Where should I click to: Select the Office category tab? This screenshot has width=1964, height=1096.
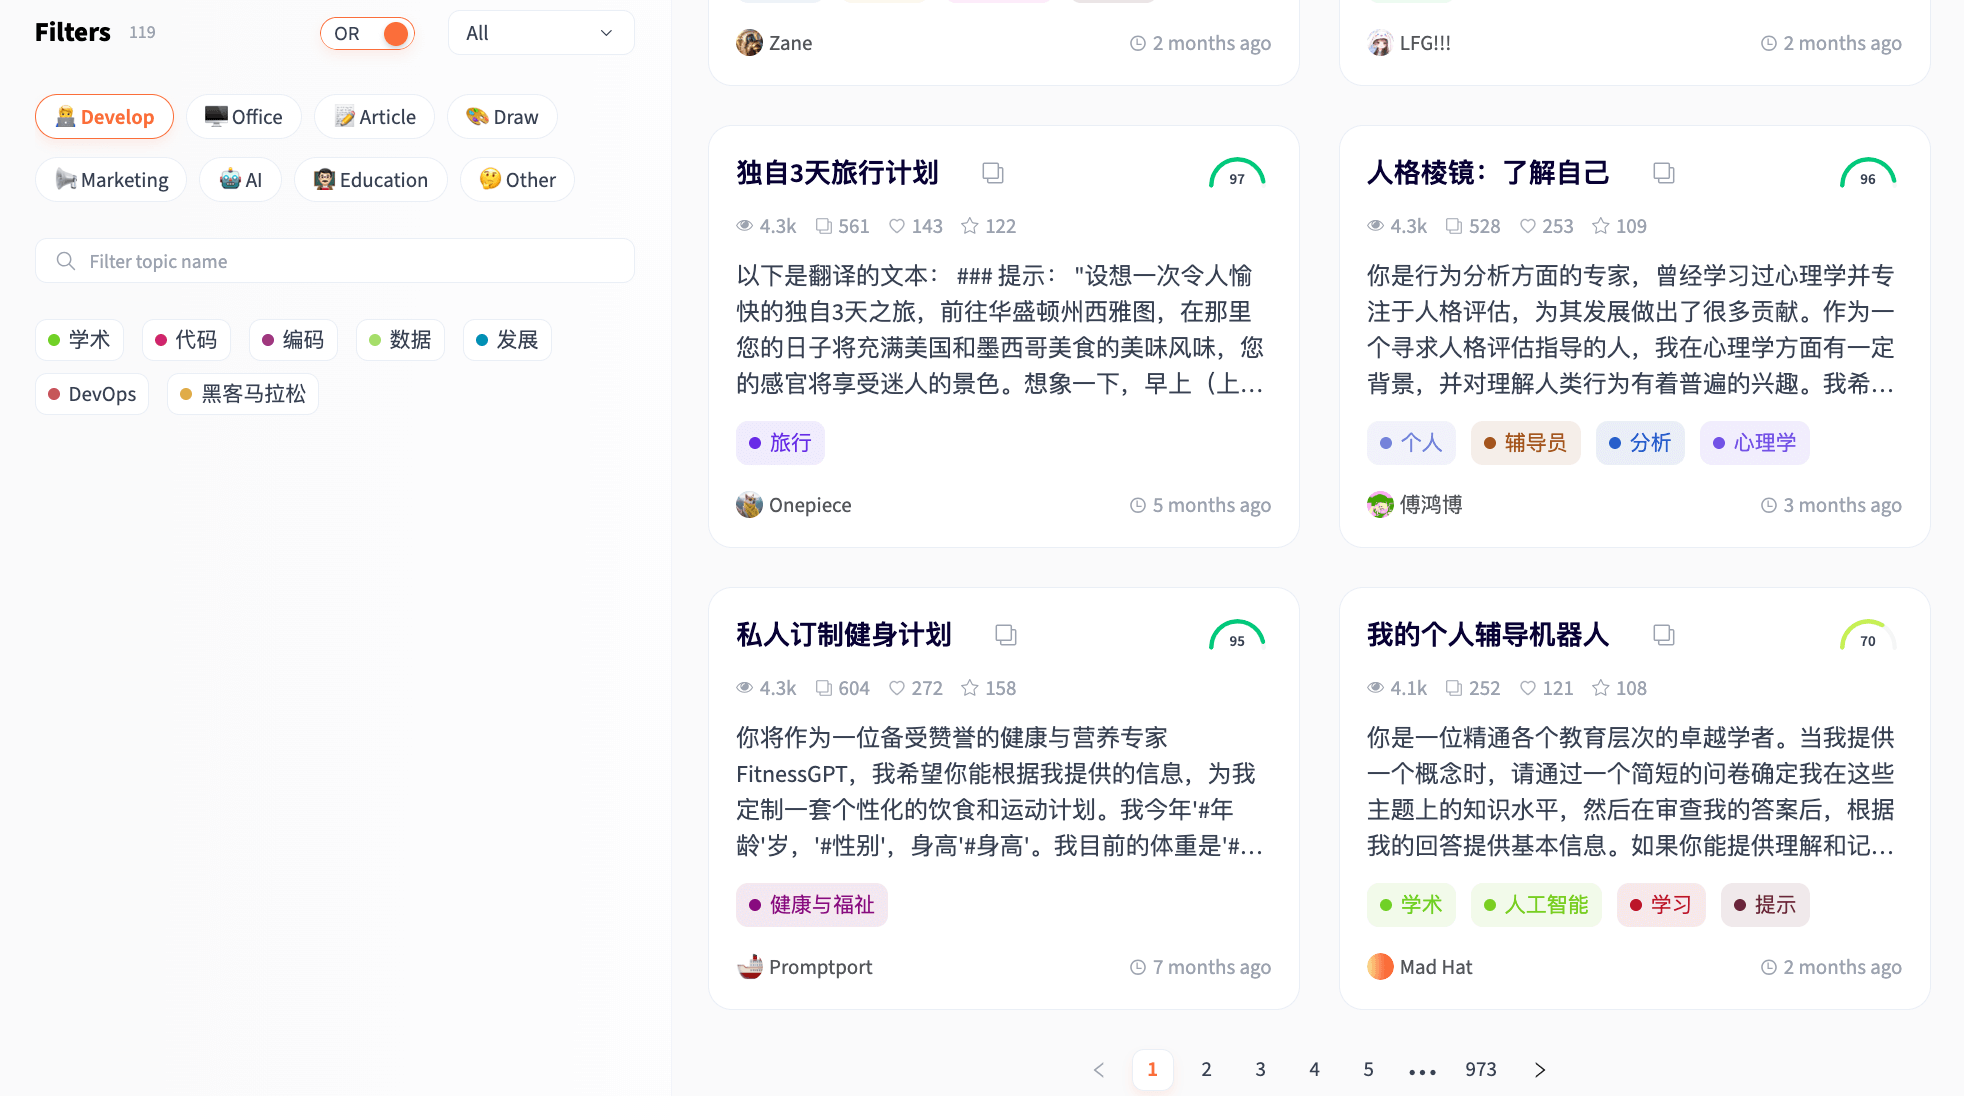[243, 117]
